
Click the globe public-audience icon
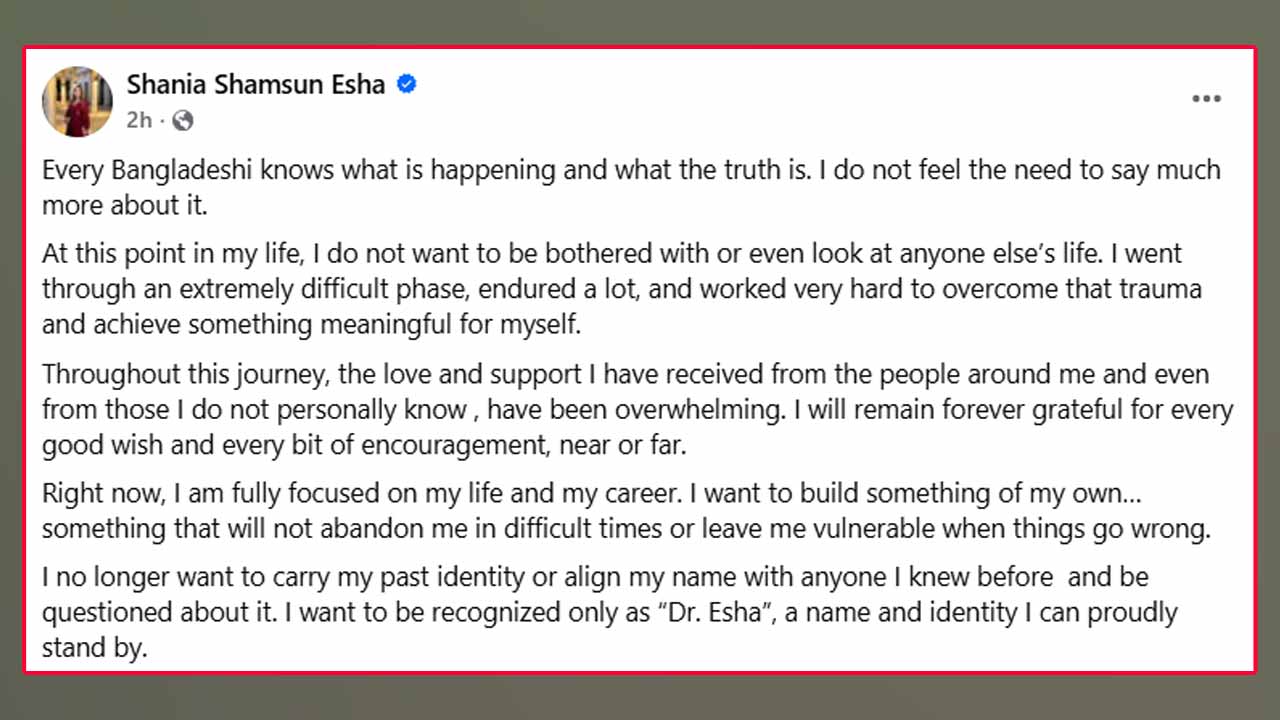pyautogui.click(x=183, y=121)
